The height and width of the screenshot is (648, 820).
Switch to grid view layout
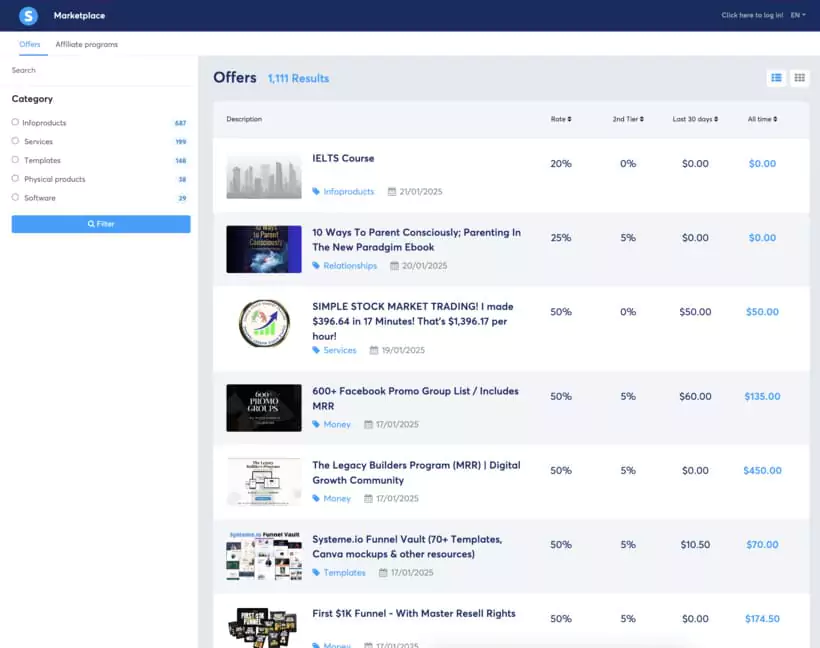[x=798, y=77]
